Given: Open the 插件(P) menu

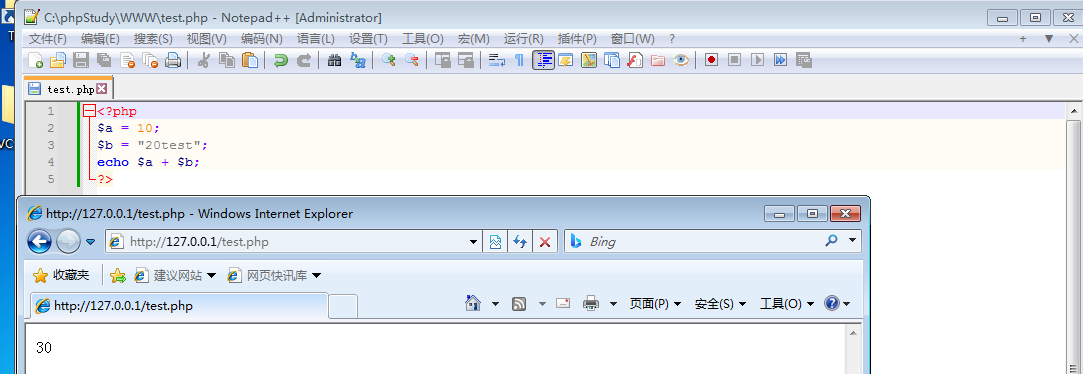Looking at the screenshot, I should [577, 39].
